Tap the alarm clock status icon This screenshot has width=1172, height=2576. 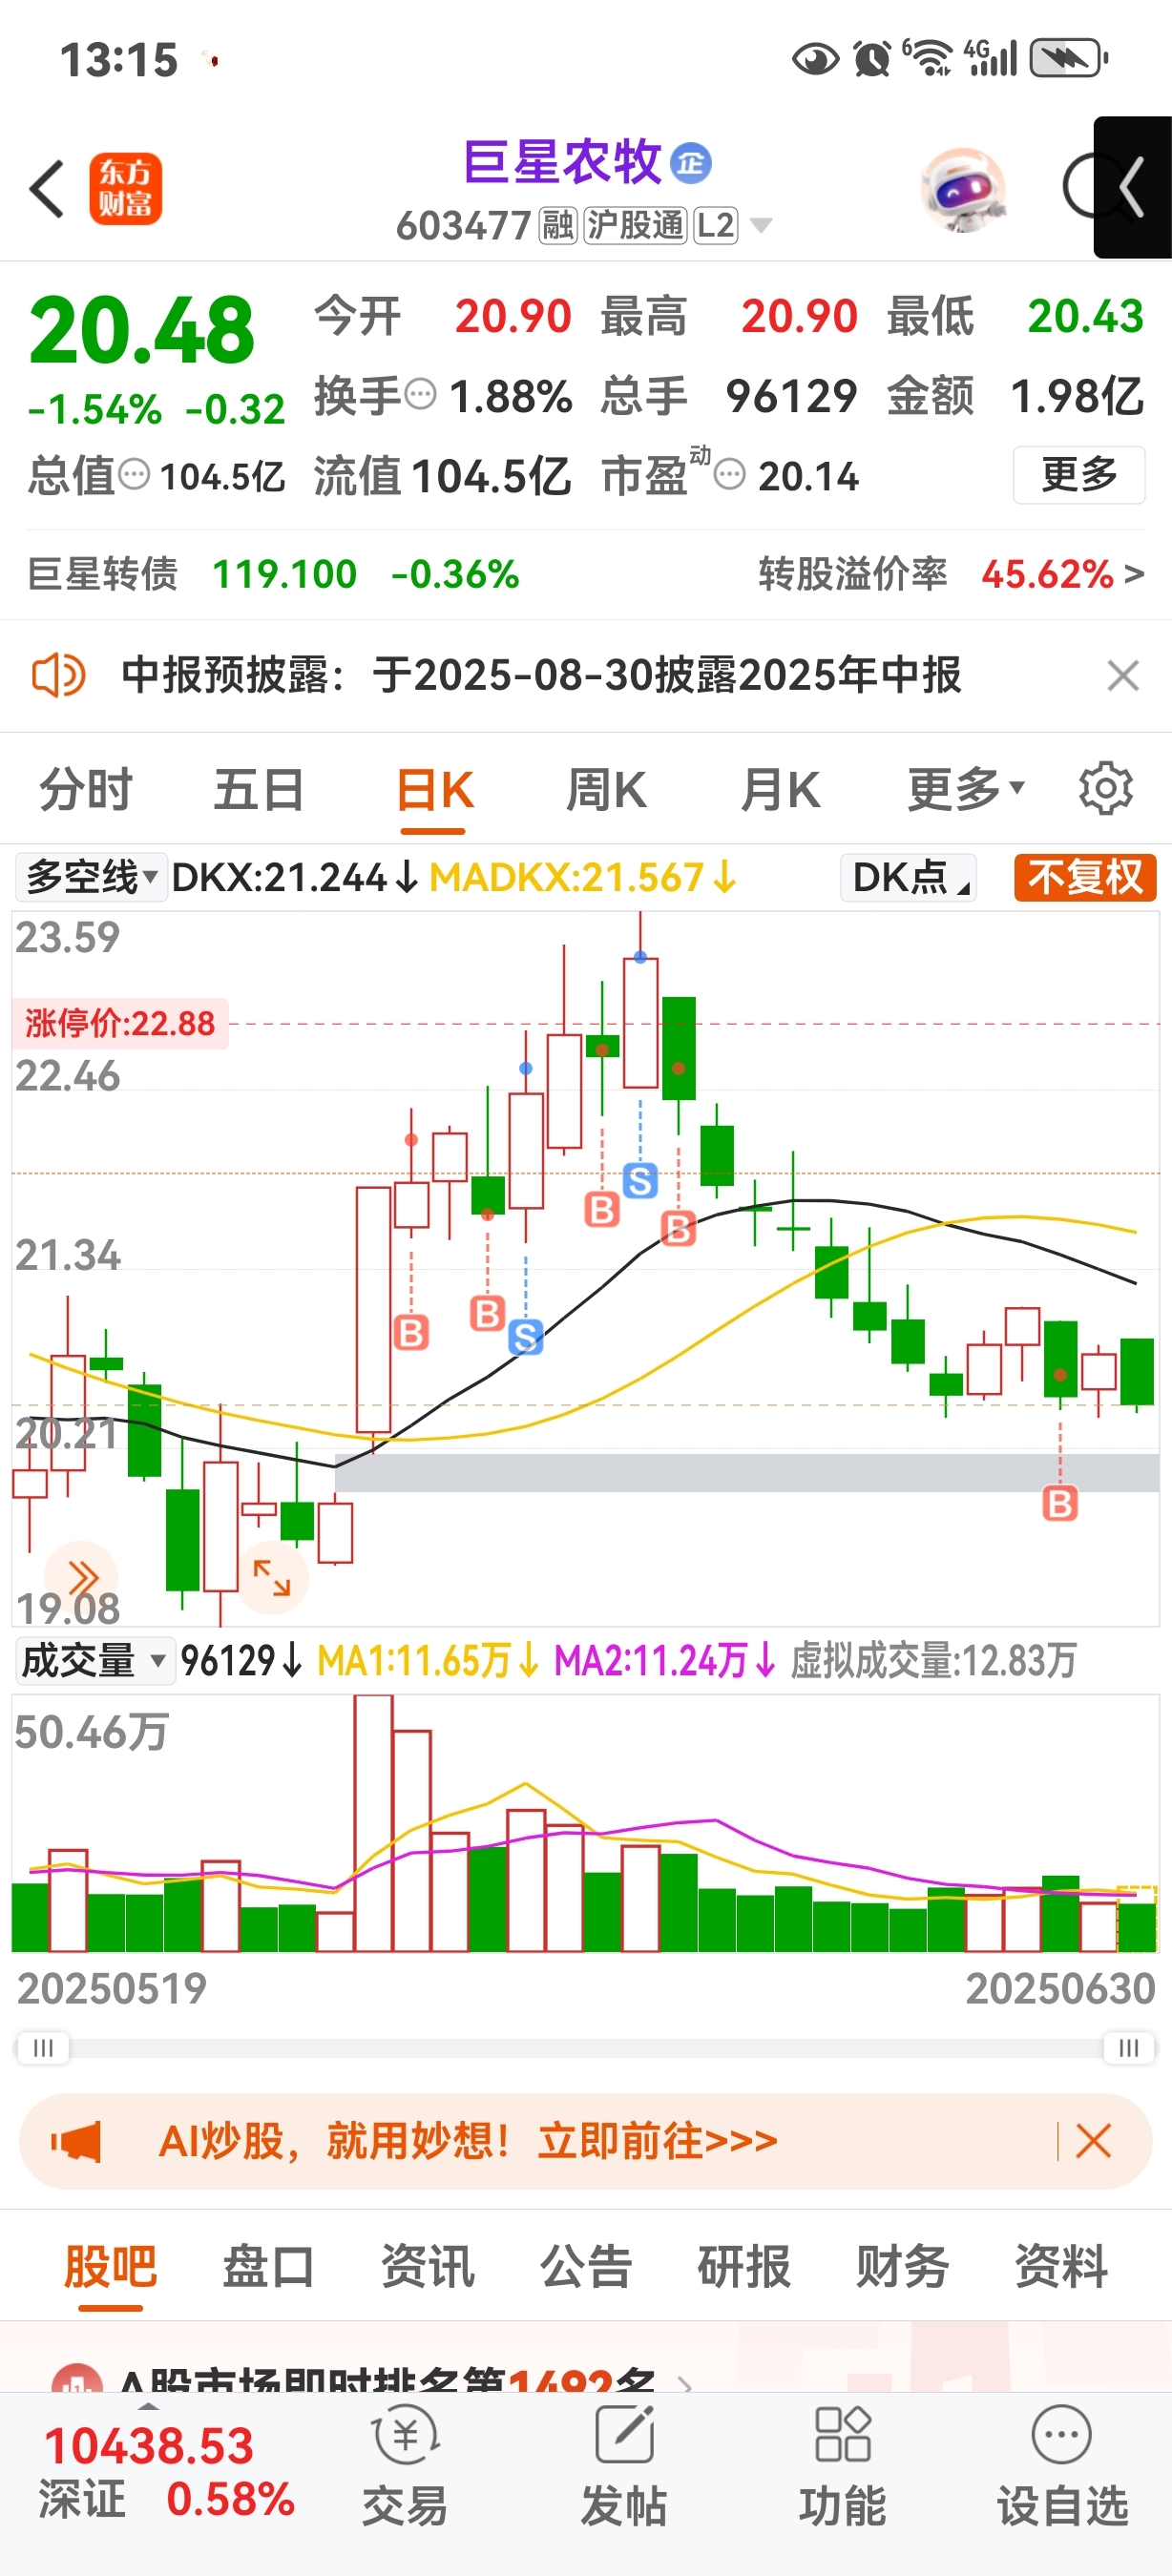click(x=872, y=58)
